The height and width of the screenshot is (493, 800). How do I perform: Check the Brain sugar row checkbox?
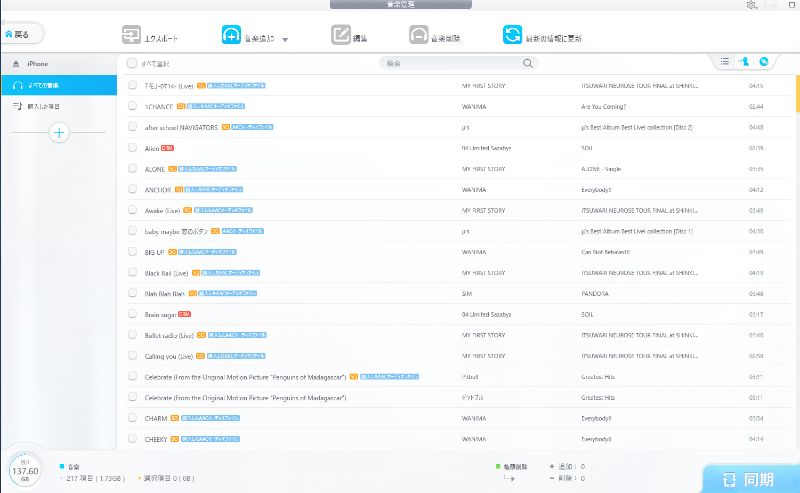pos(133,314)
